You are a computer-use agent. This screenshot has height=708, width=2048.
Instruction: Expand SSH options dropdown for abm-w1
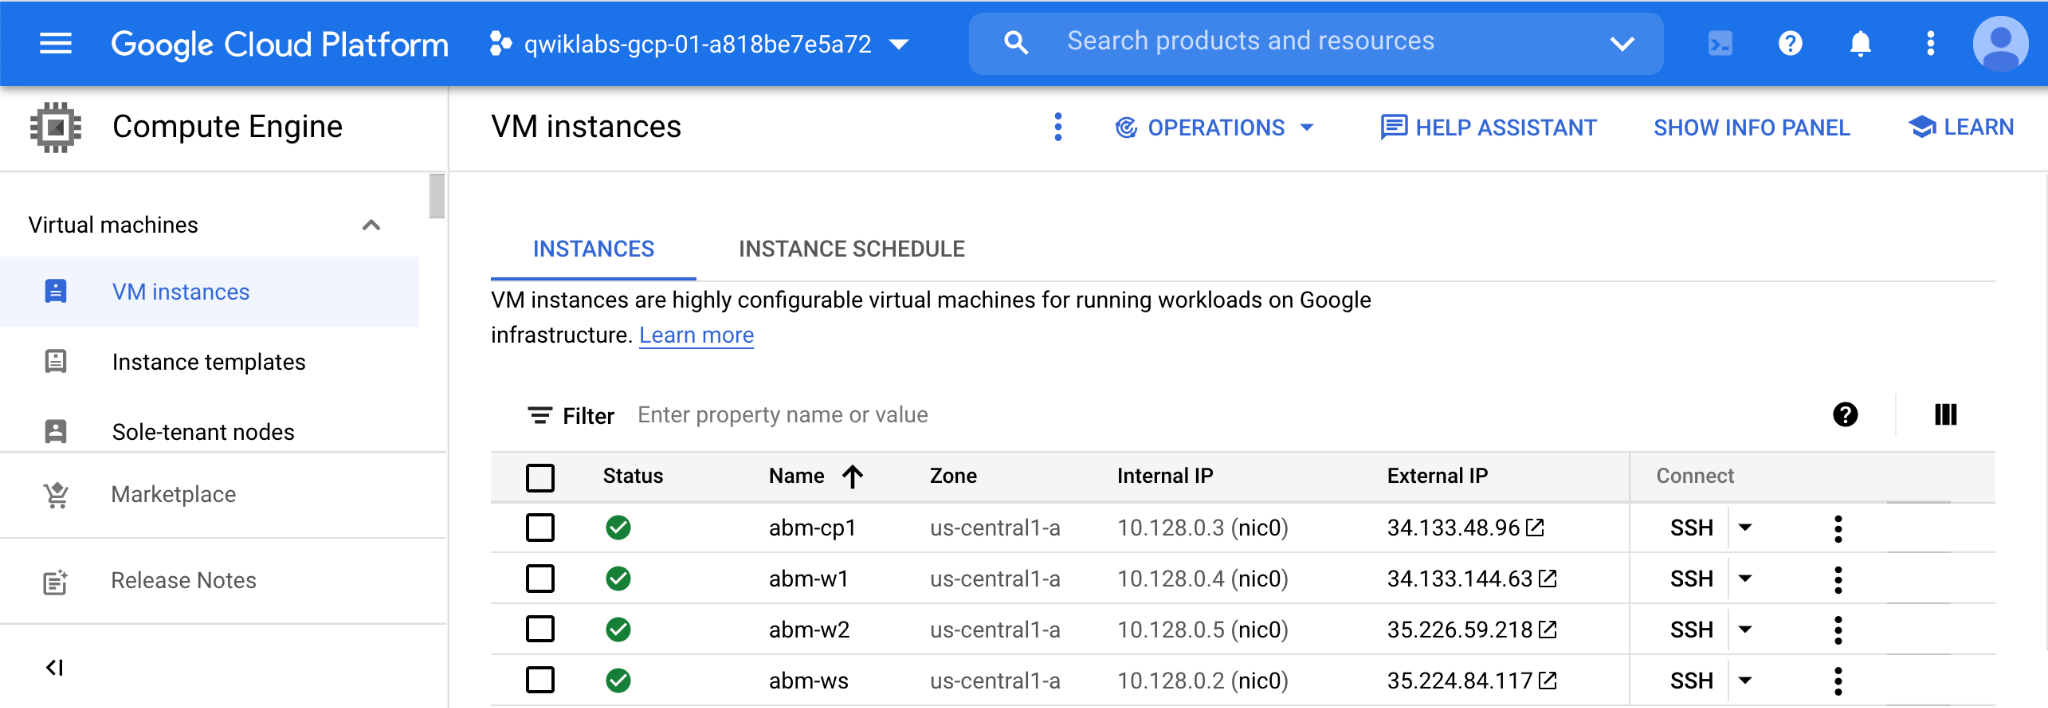point(1745,578)
